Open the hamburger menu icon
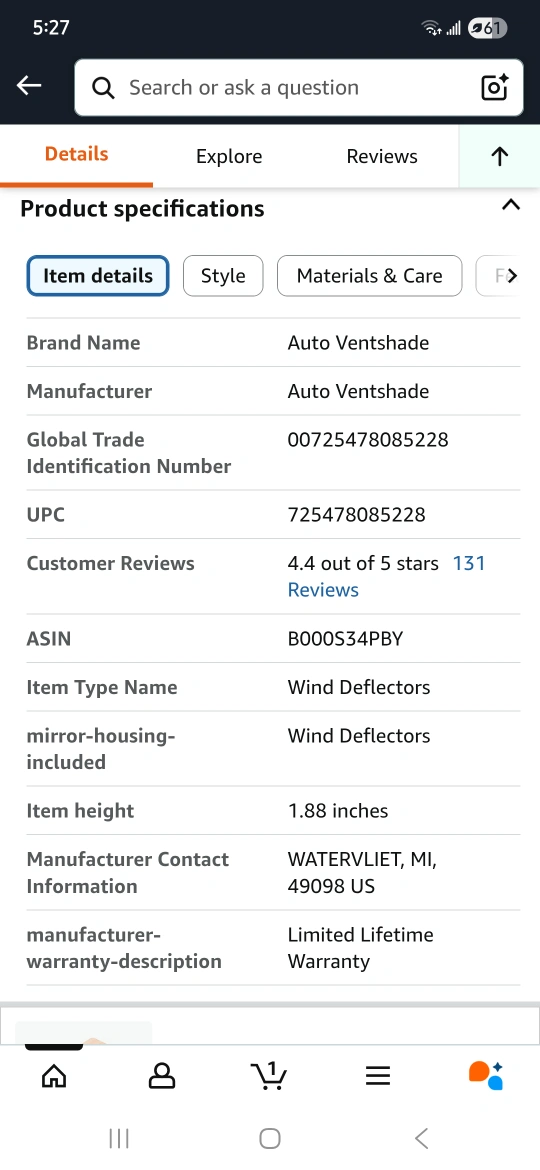Image resolution: width=540 pixels, height=1170 pixels. click(x=378, y=1075)
